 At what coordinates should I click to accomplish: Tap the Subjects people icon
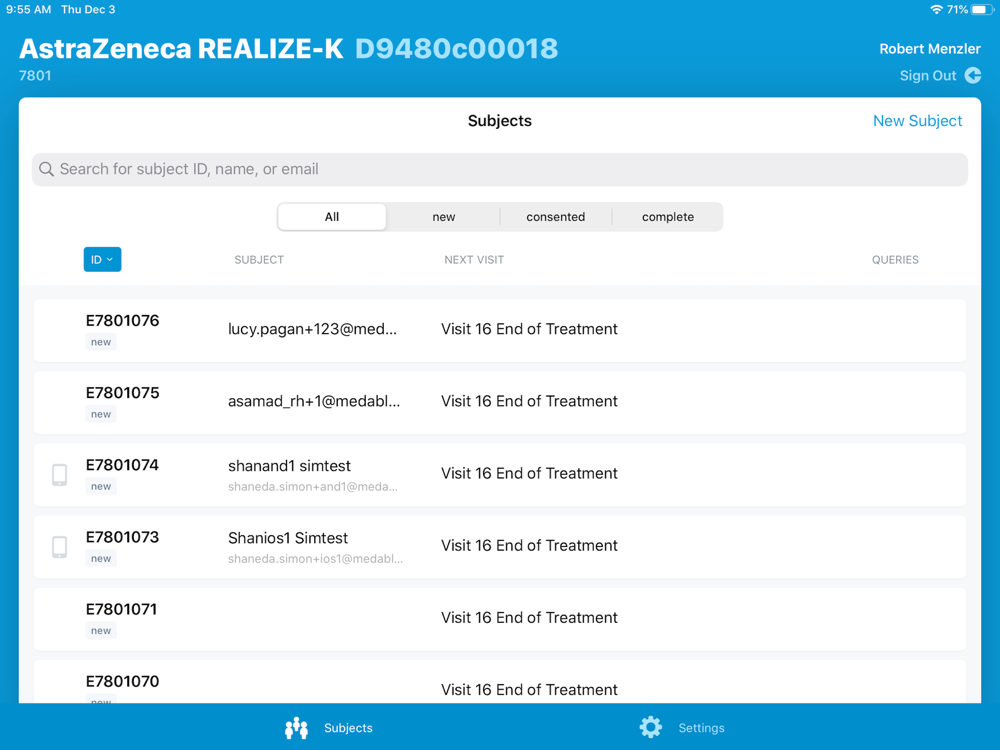[x=296, y=728]
